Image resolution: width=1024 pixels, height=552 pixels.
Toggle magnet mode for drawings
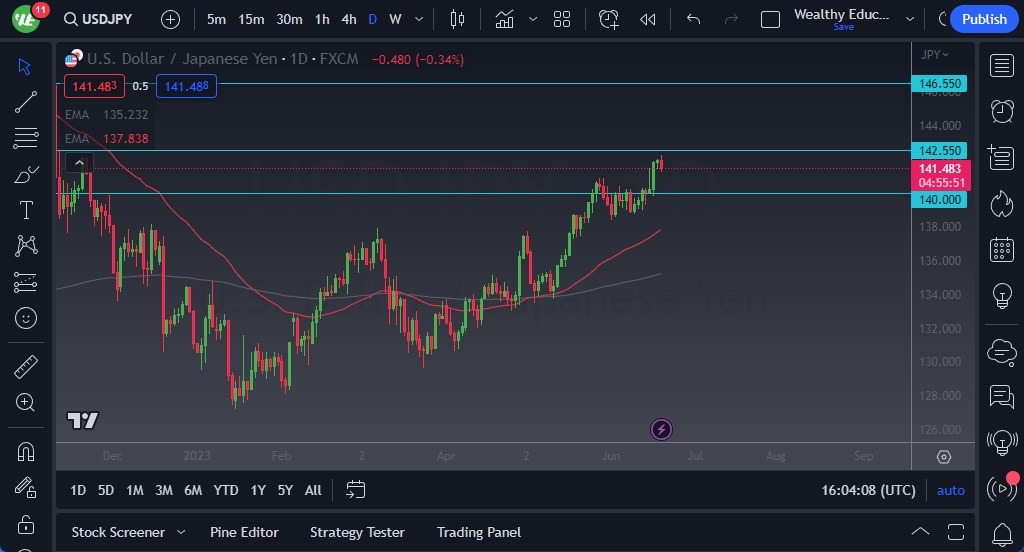(26, 451)
